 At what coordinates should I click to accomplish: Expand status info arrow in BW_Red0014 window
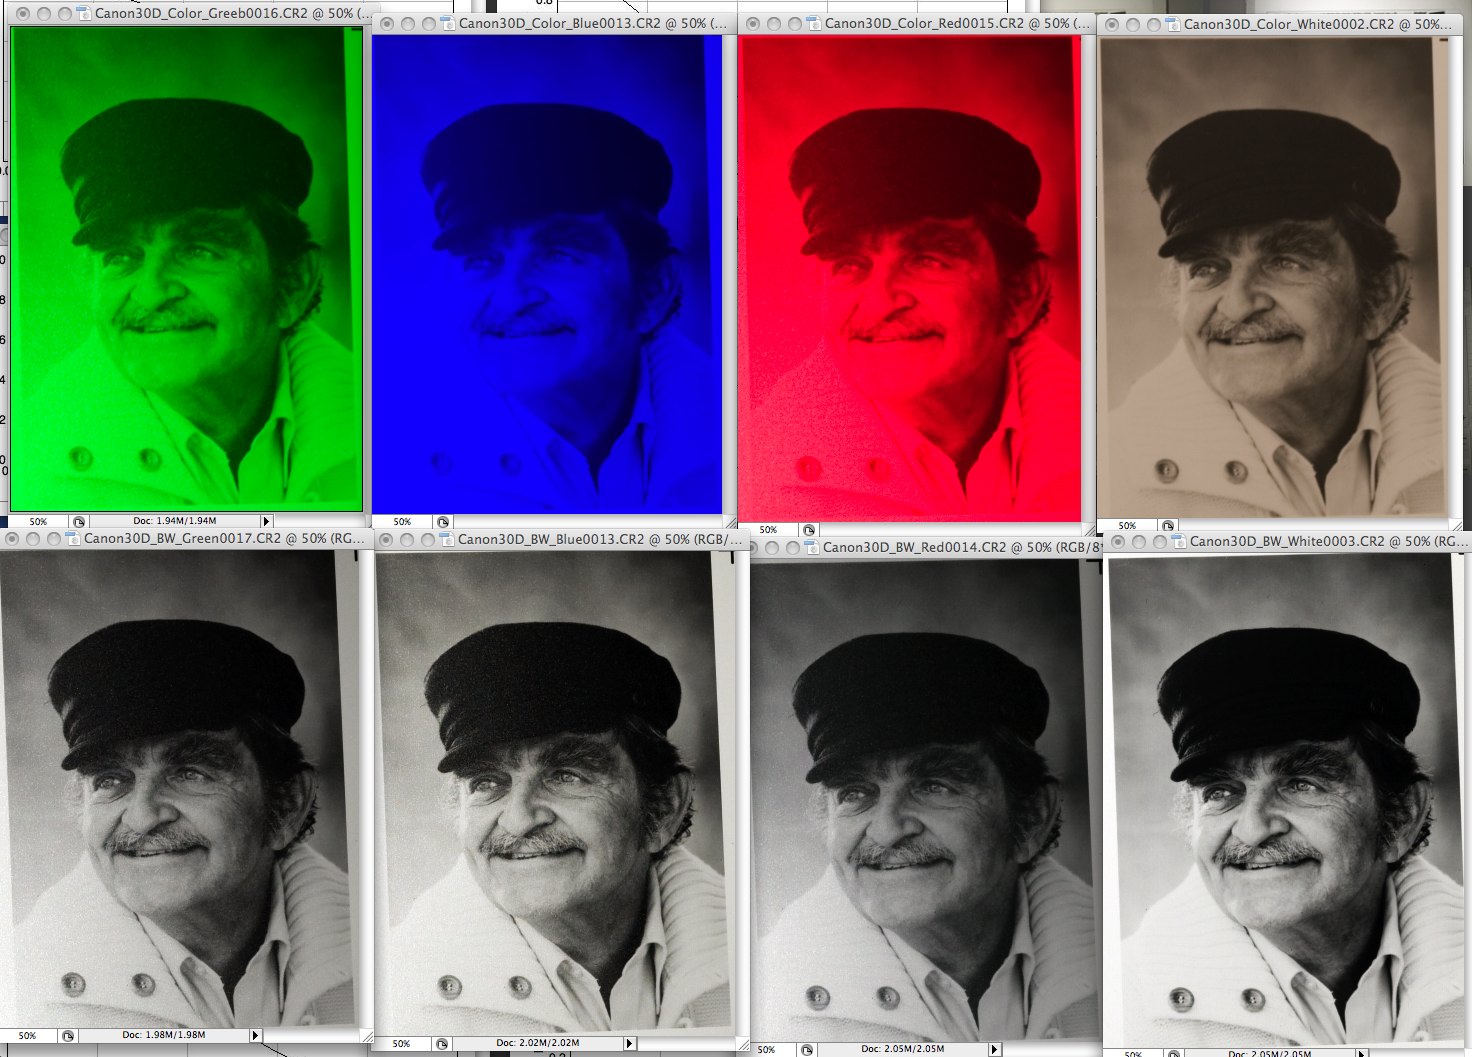pyautogui.click(x=994, y=1050)
